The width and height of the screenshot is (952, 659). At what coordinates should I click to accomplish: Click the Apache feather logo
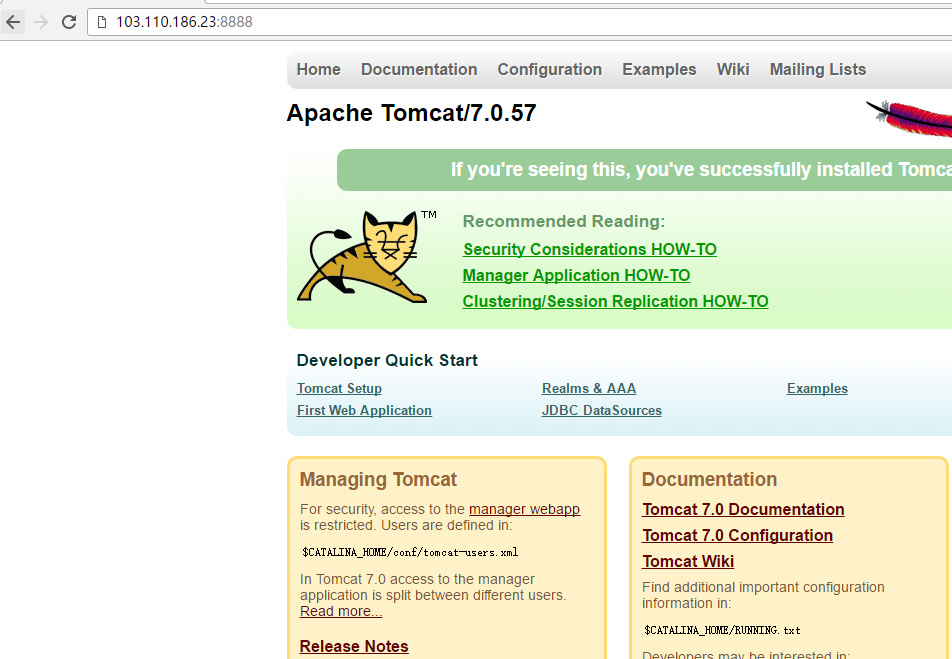point(908,119)
